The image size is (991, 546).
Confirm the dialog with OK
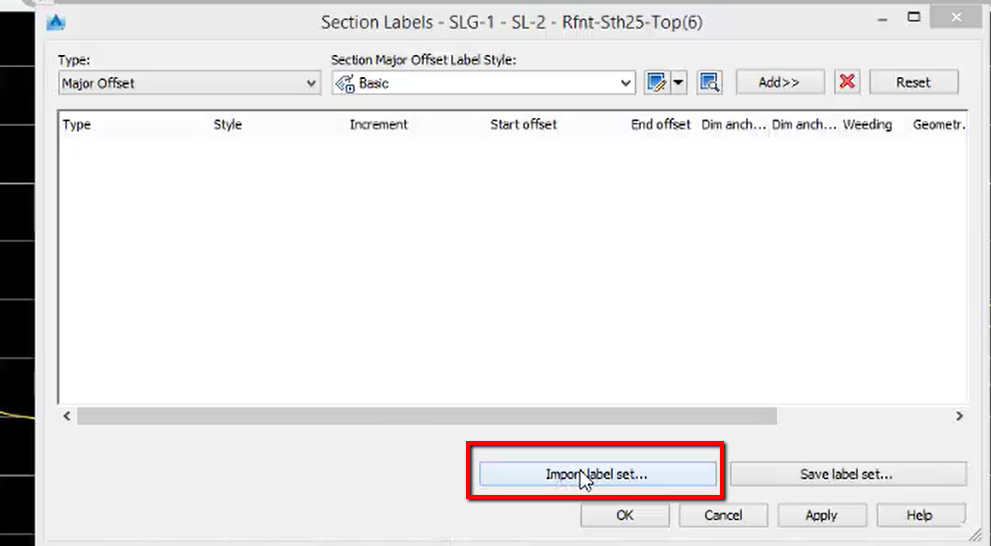click(624, 515)
